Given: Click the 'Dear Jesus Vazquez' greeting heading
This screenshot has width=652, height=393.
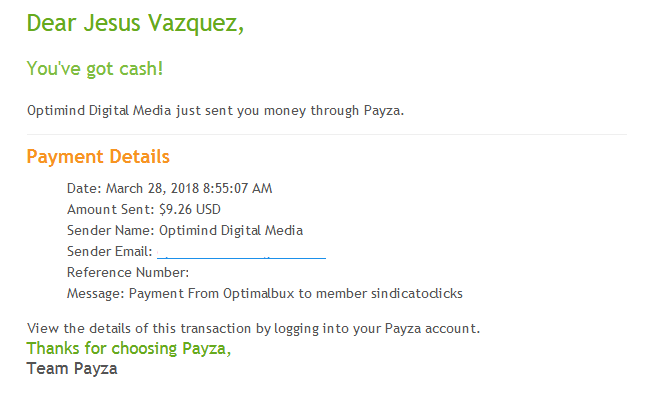Looking at the screenshot, I should (x=135, y=23).
